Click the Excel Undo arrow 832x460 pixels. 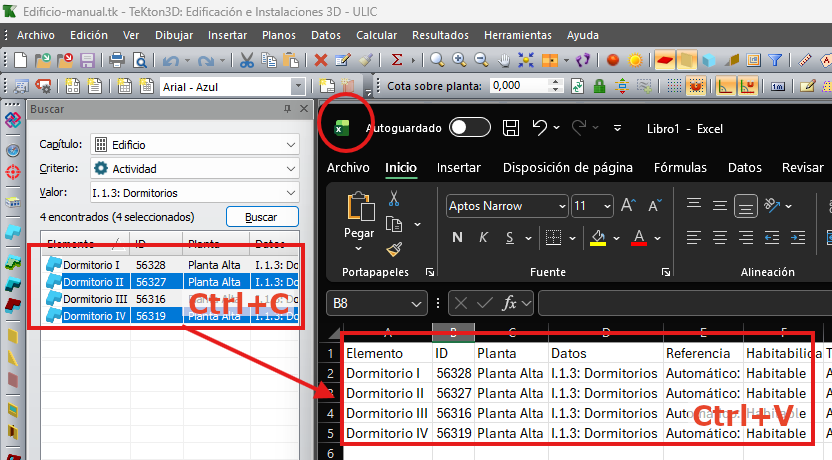(x=539, y=128)
